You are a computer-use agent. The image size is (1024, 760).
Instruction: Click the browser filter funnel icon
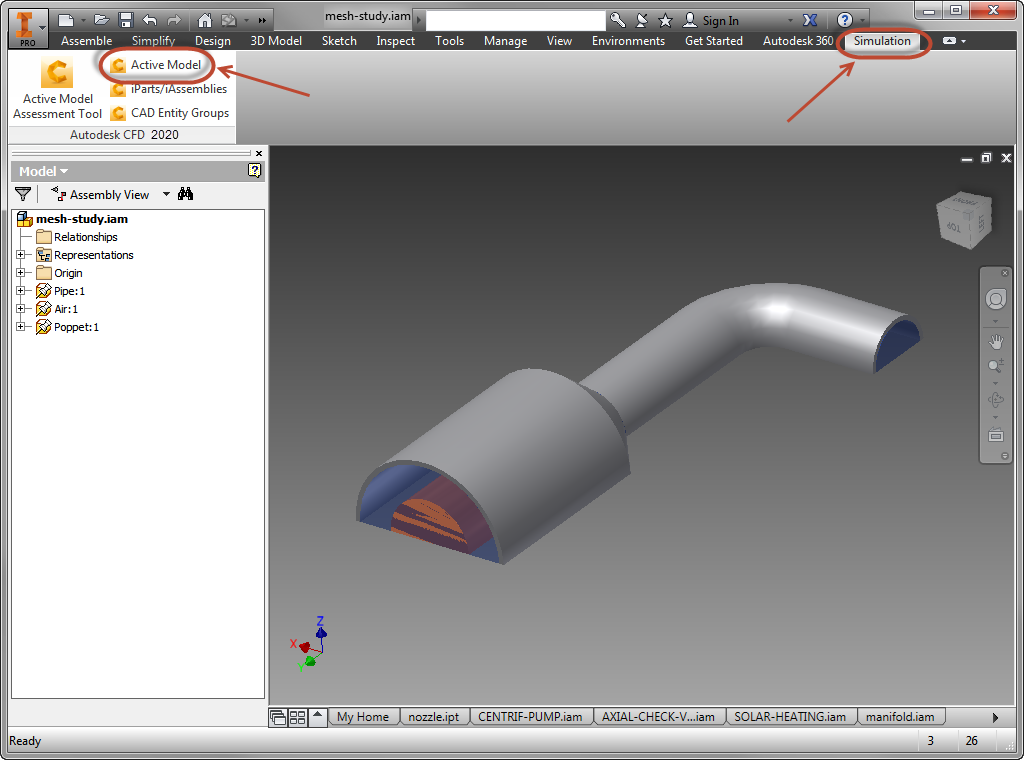pos(23,194)
